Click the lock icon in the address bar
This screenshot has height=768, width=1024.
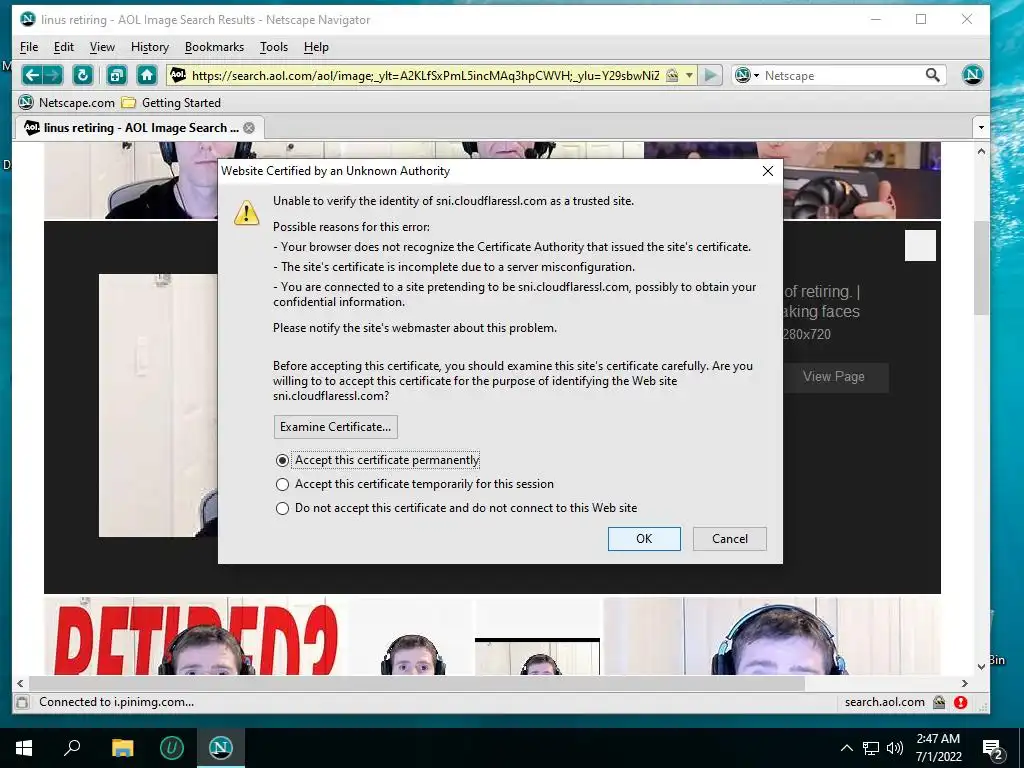[672, 76]
